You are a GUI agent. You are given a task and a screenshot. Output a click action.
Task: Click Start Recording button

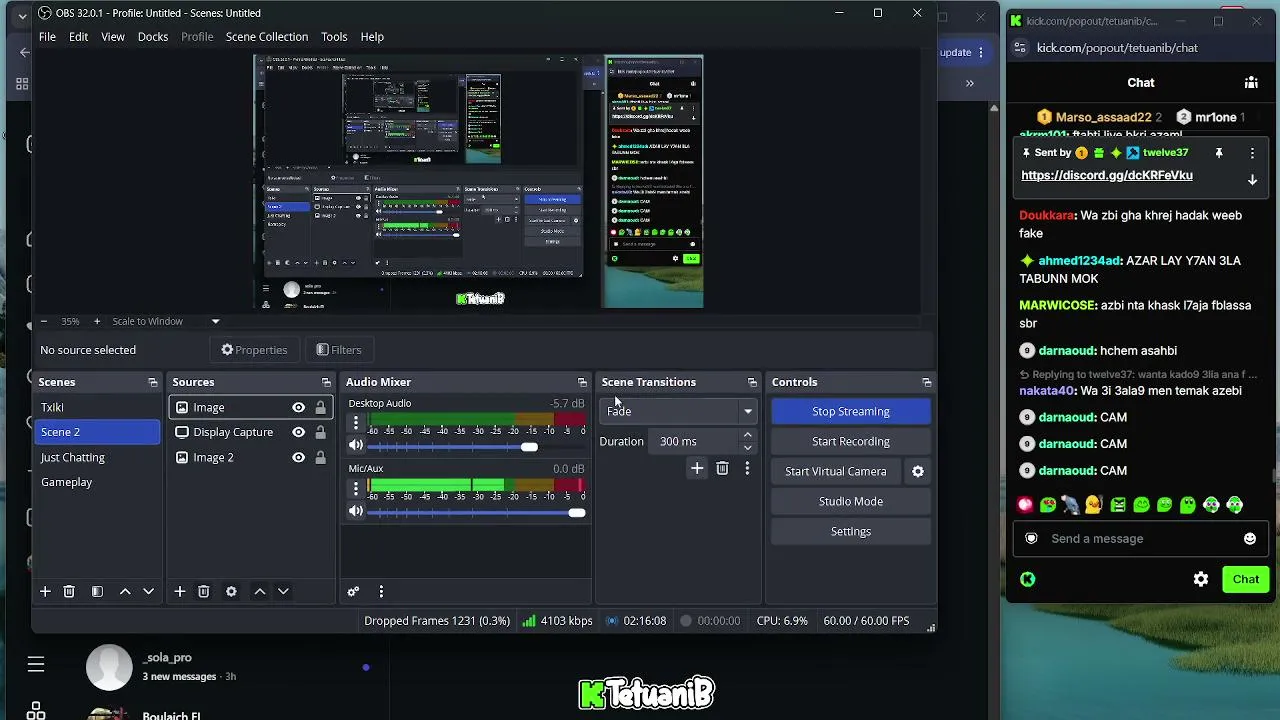[851, 441]
